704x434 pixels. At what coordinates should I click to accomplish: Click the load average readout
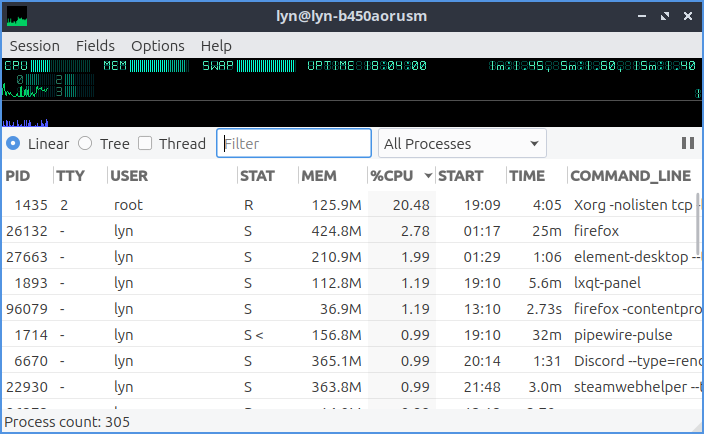coord(591,66)
